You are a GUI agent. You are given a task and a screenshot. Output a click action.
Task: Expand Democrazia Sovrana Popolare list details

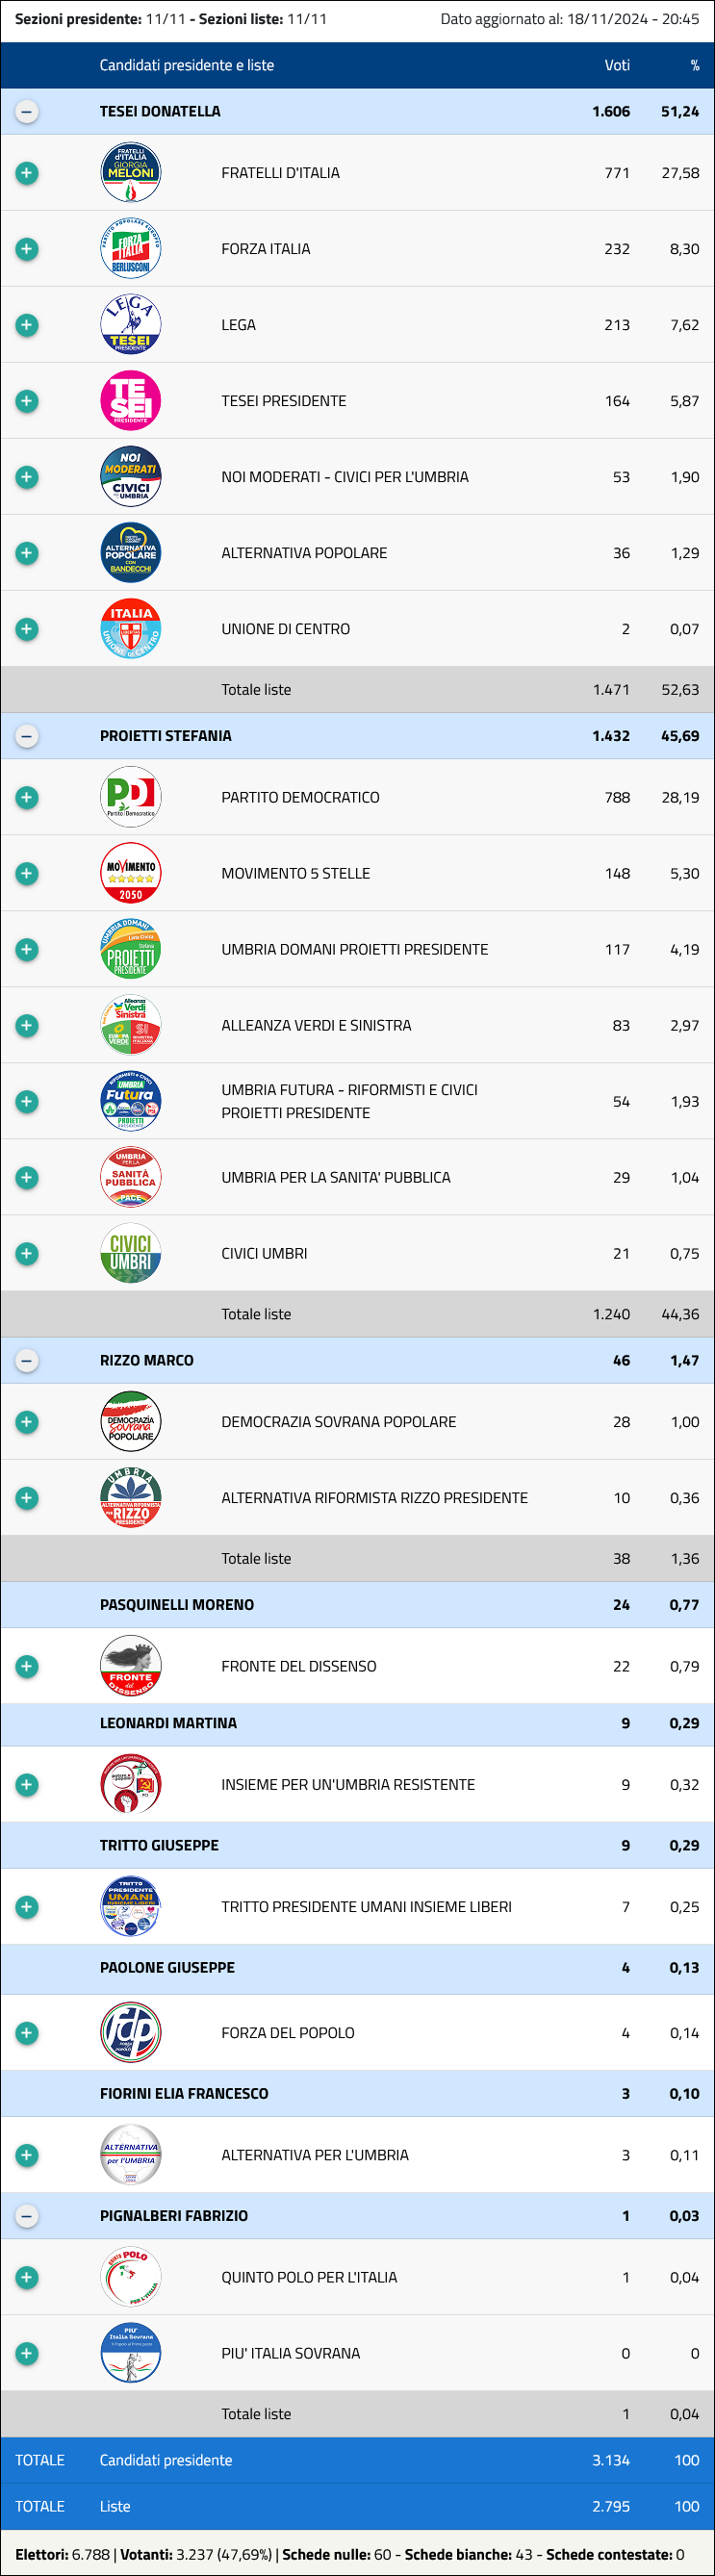pyautogui.click(x=27, y=1422)
